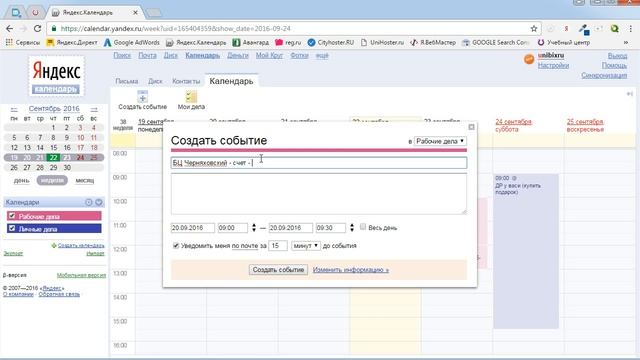Go to next month arrow in mini calendar
This screenshot has width=640, height=360.
coord(94,109)
